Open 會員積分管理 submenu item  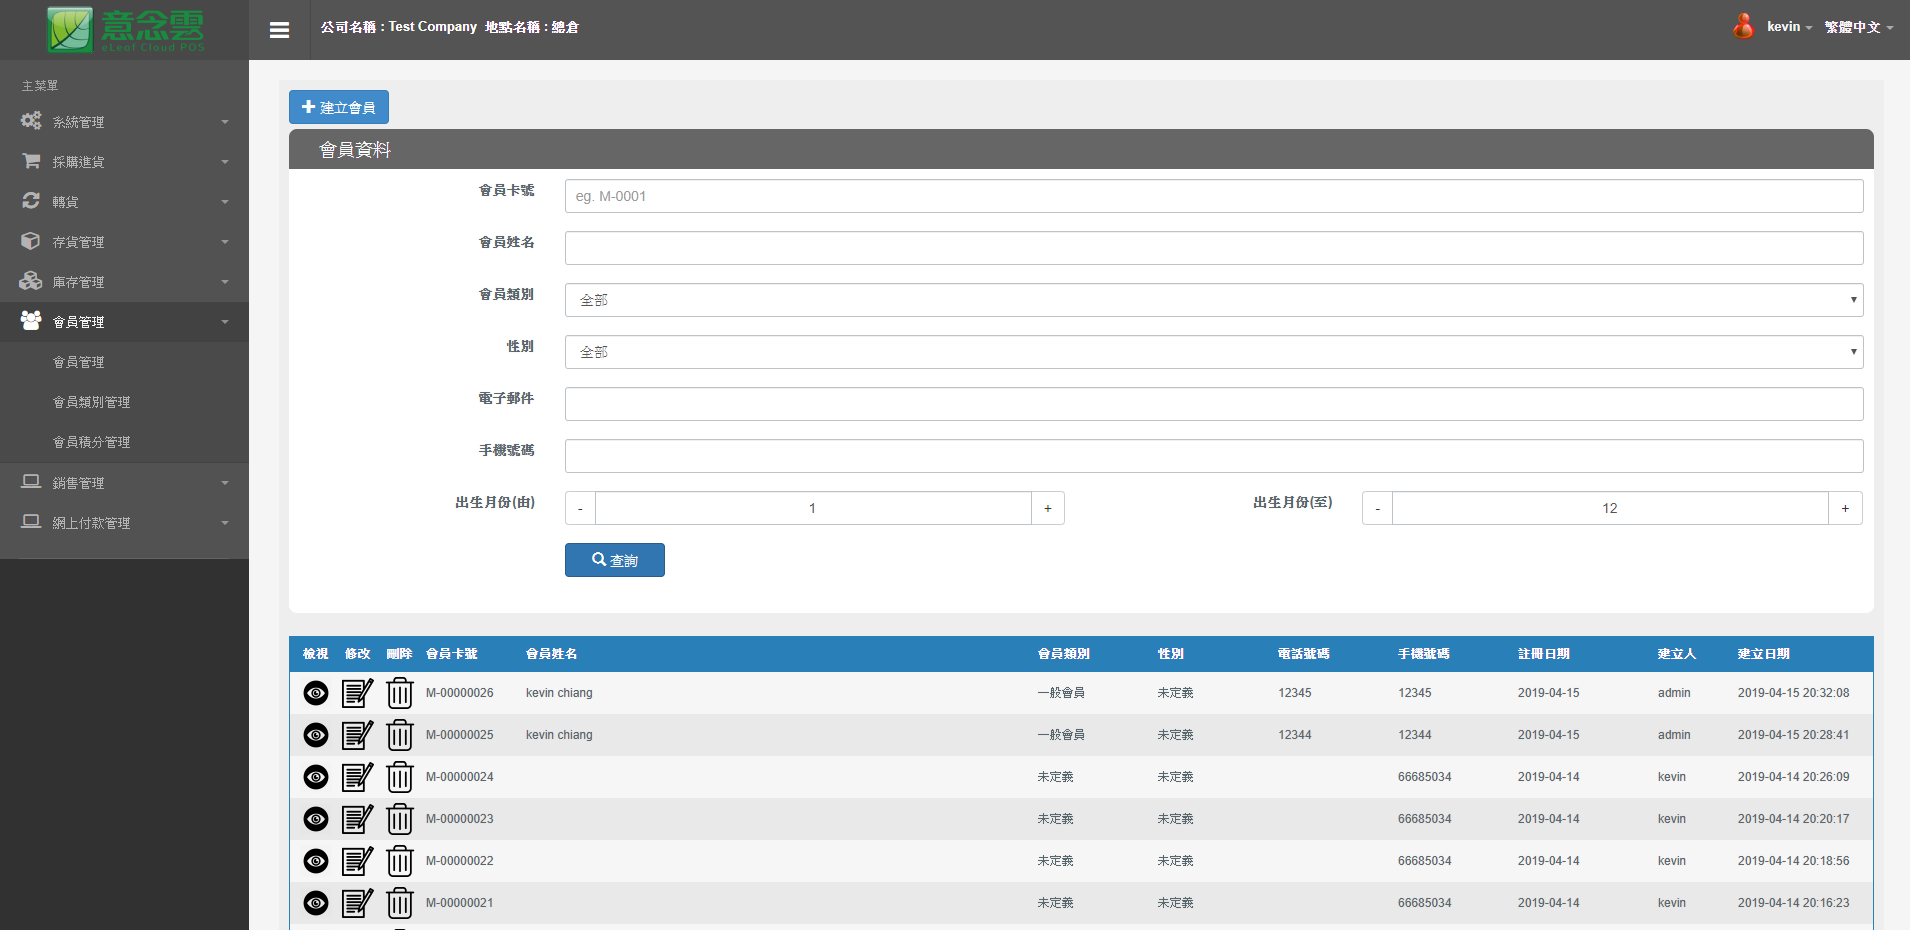coord(92,442)
